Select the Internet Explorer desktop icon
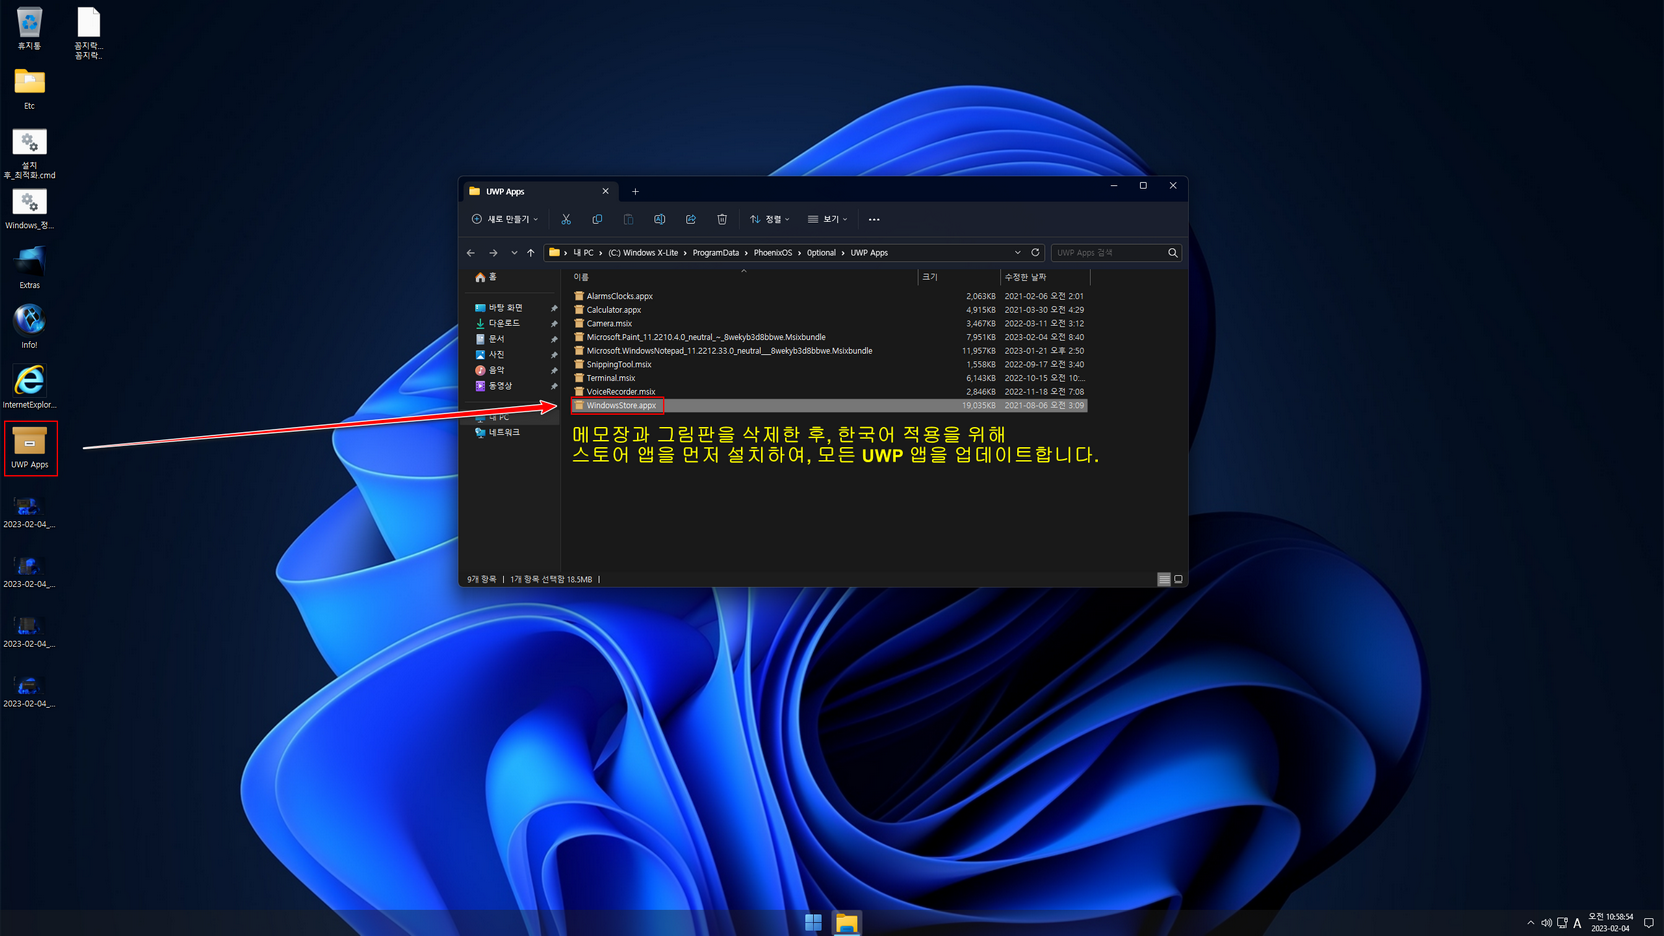 coord(29,387)
